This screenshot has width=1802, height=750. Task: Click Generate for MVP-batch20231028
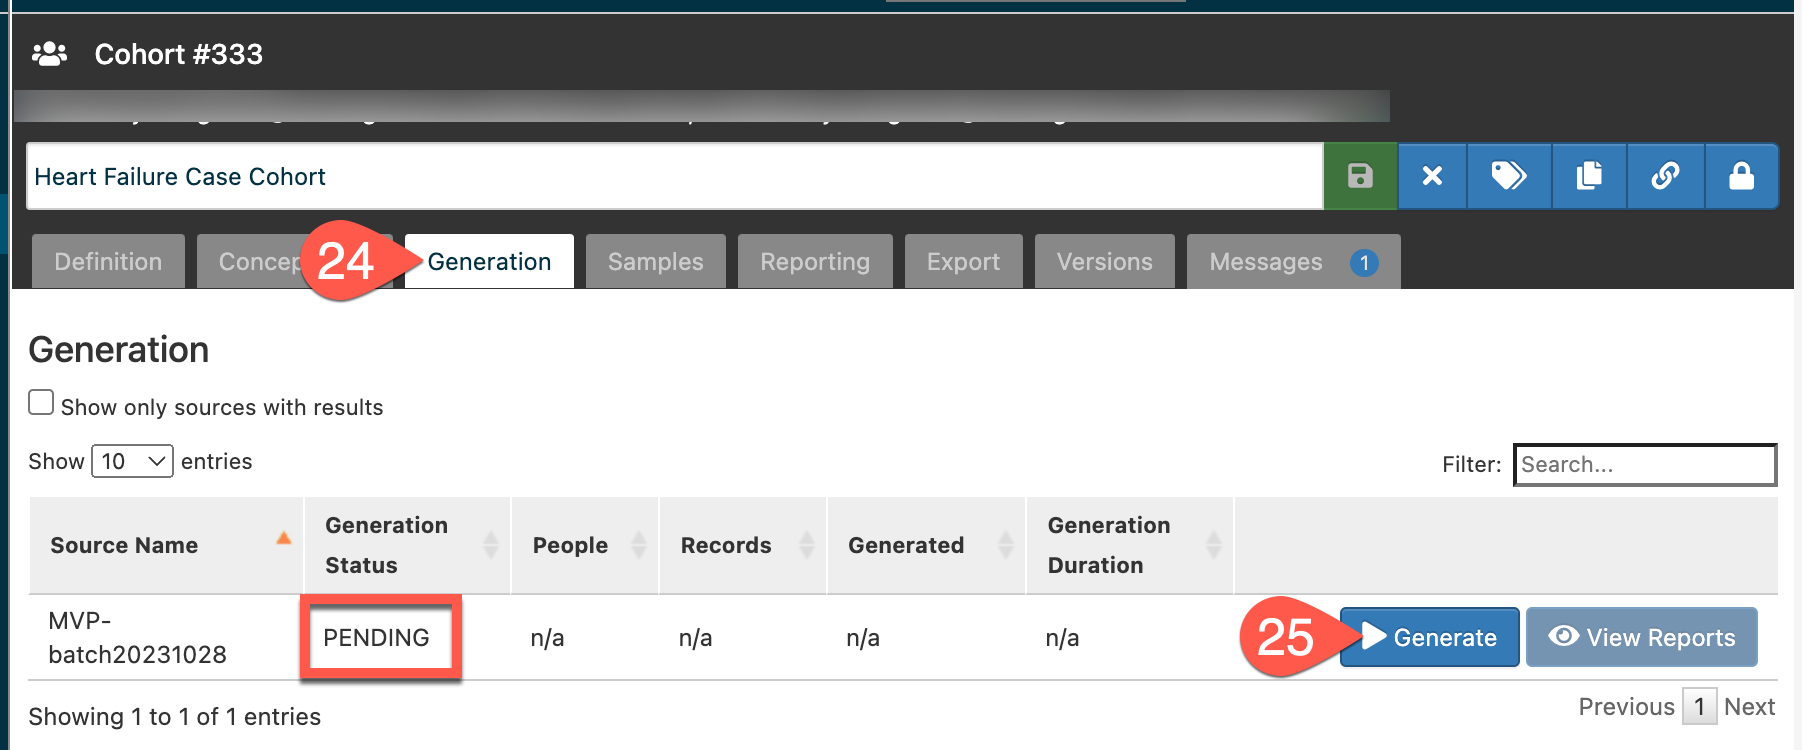1430,637
